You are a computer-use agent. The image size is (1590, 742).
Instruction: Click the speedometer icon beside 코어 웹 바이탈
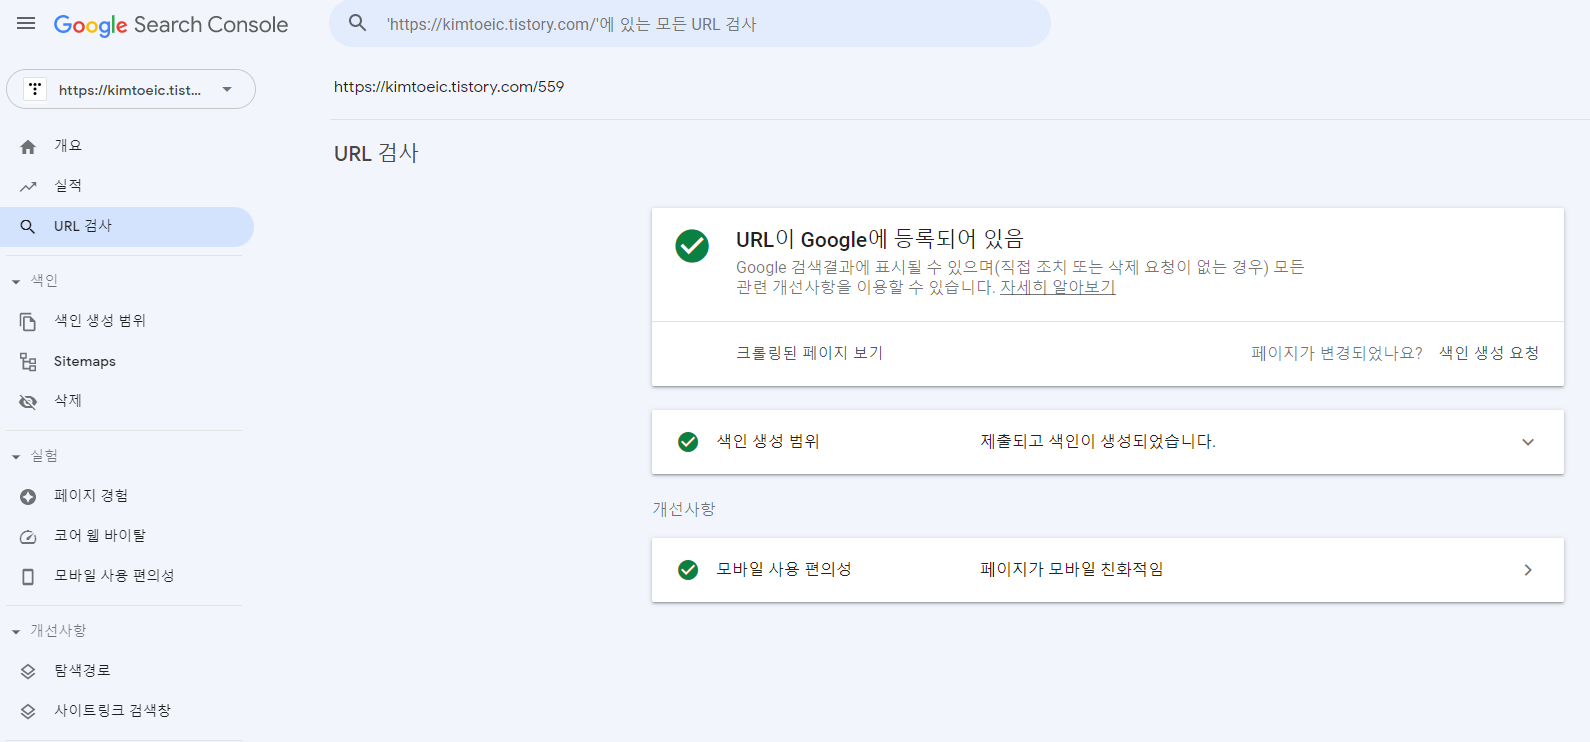(x=28, y=537)
